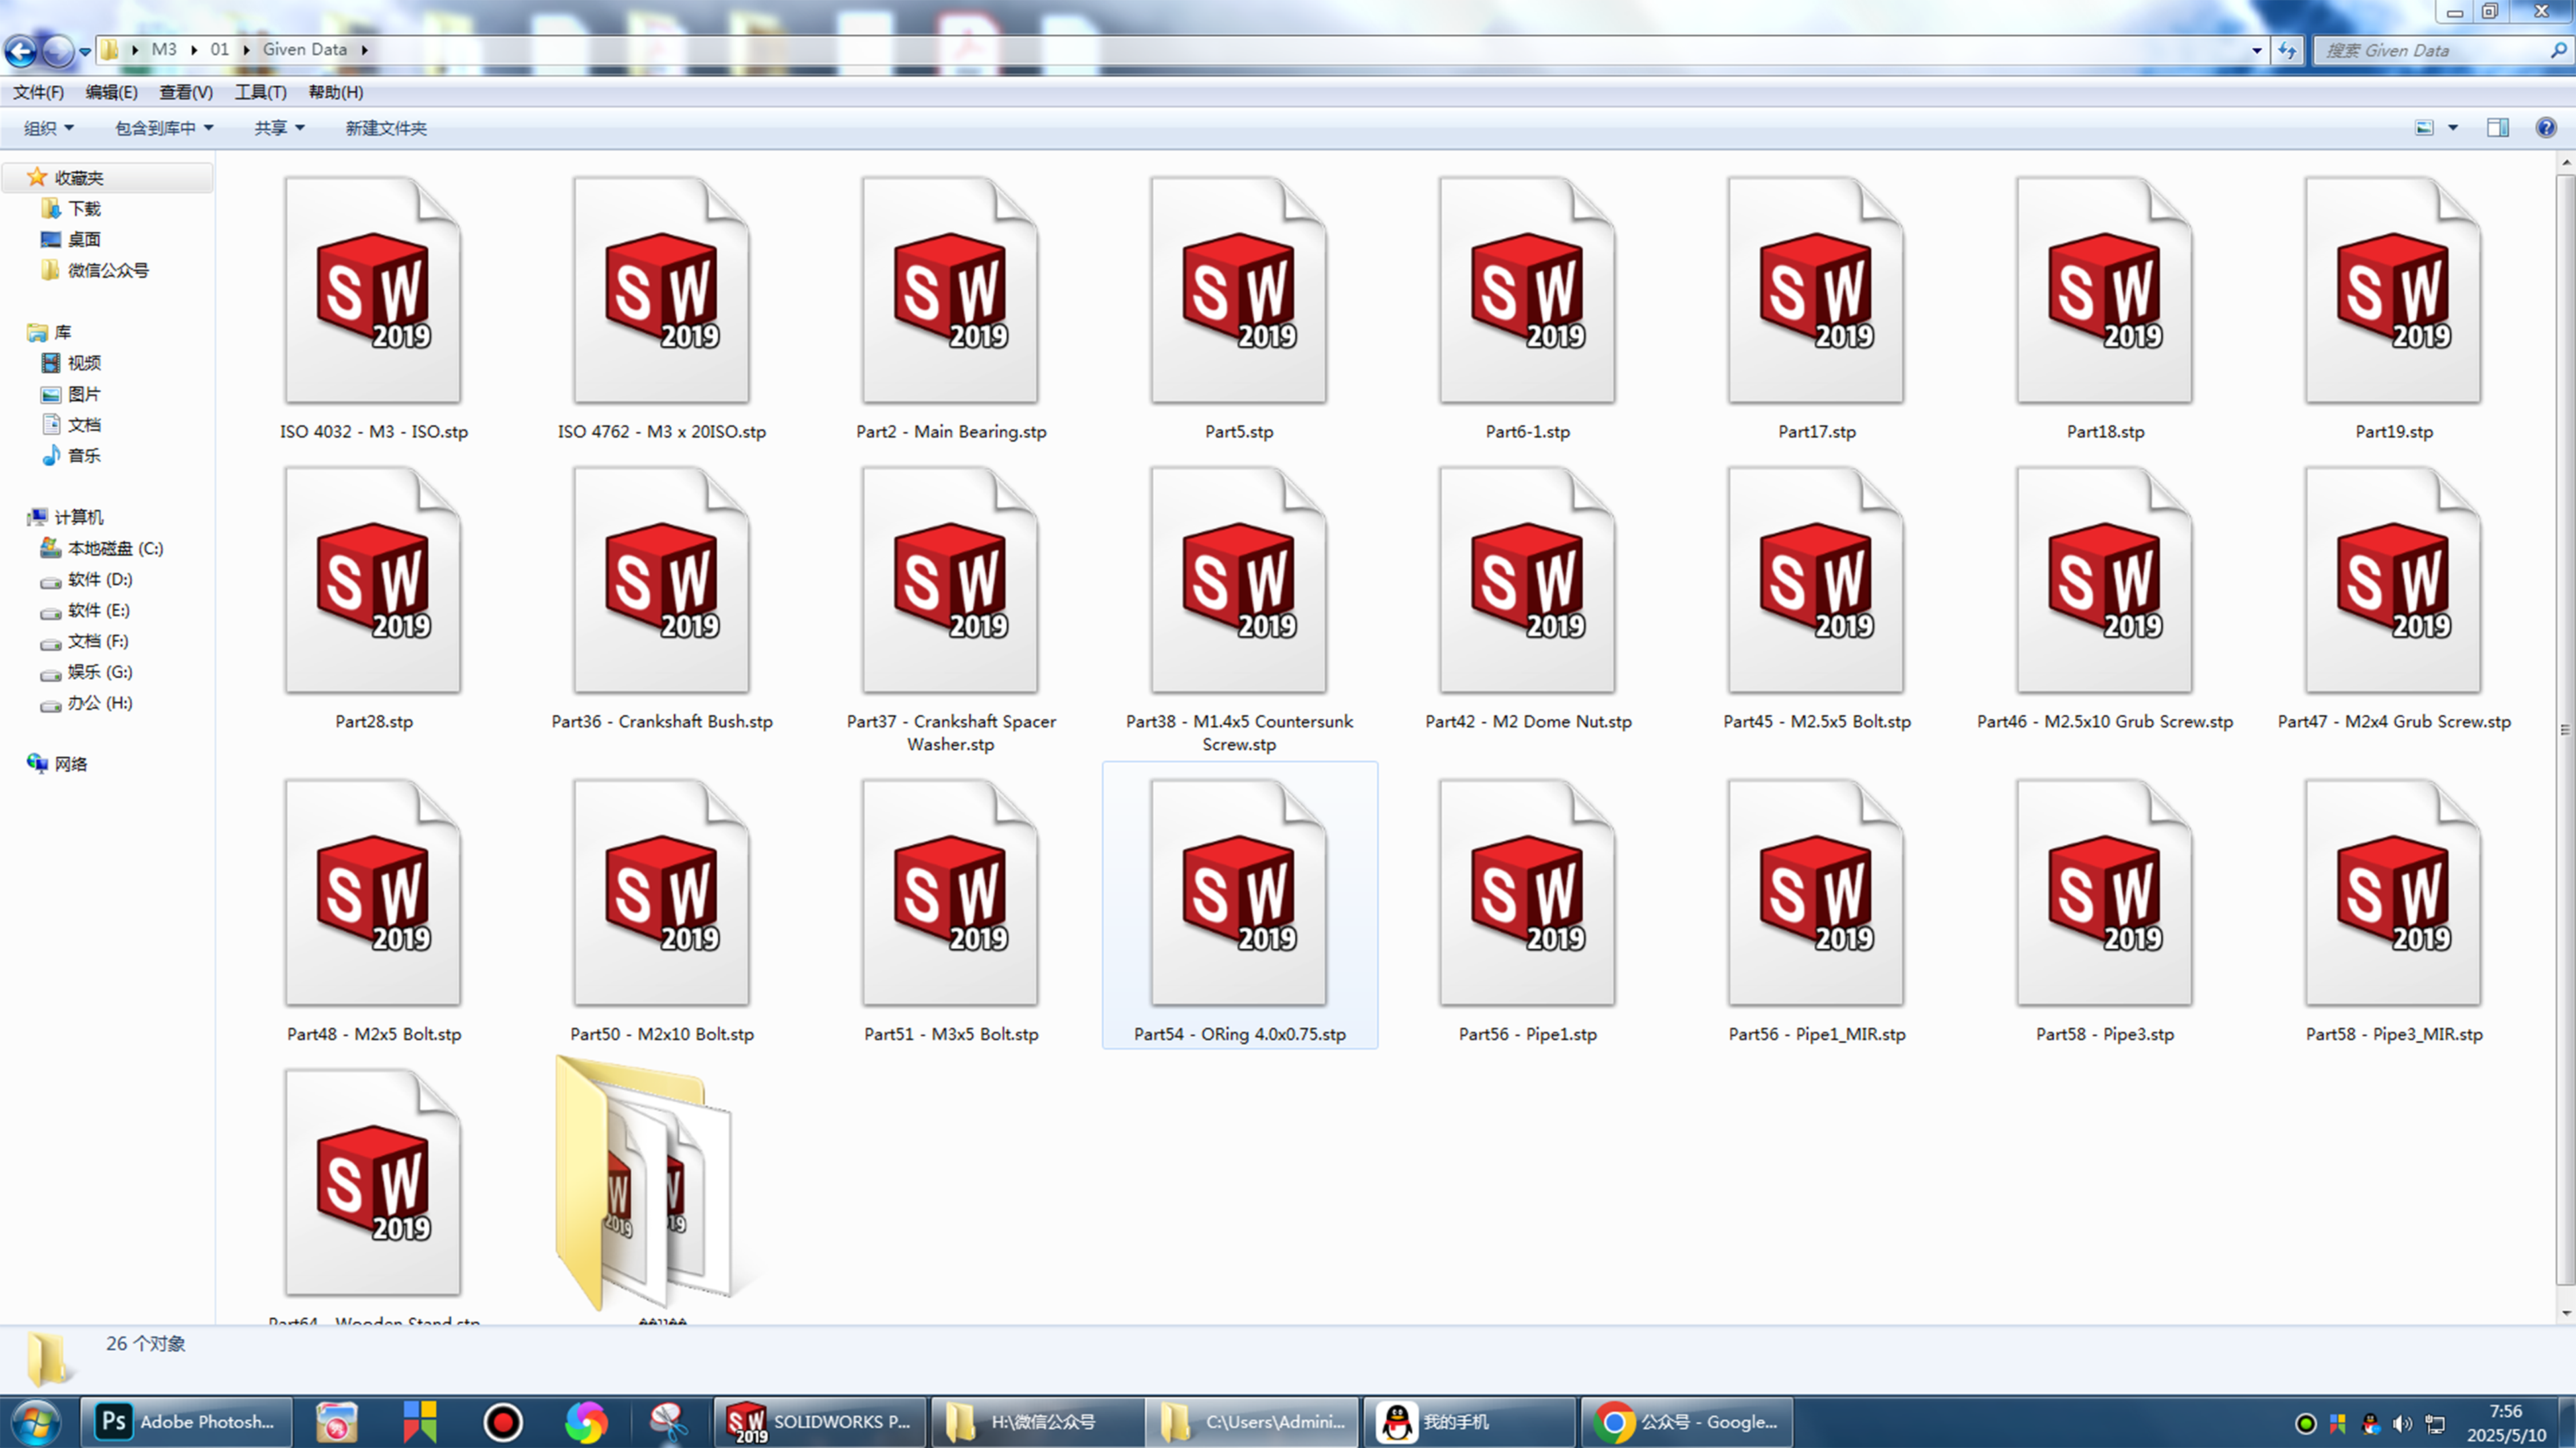Image resolution: width=2576 pixels, height=1448 pixels.
Task: Expand the Given Data breadcrumb arrow
Action: coord(365,50)
